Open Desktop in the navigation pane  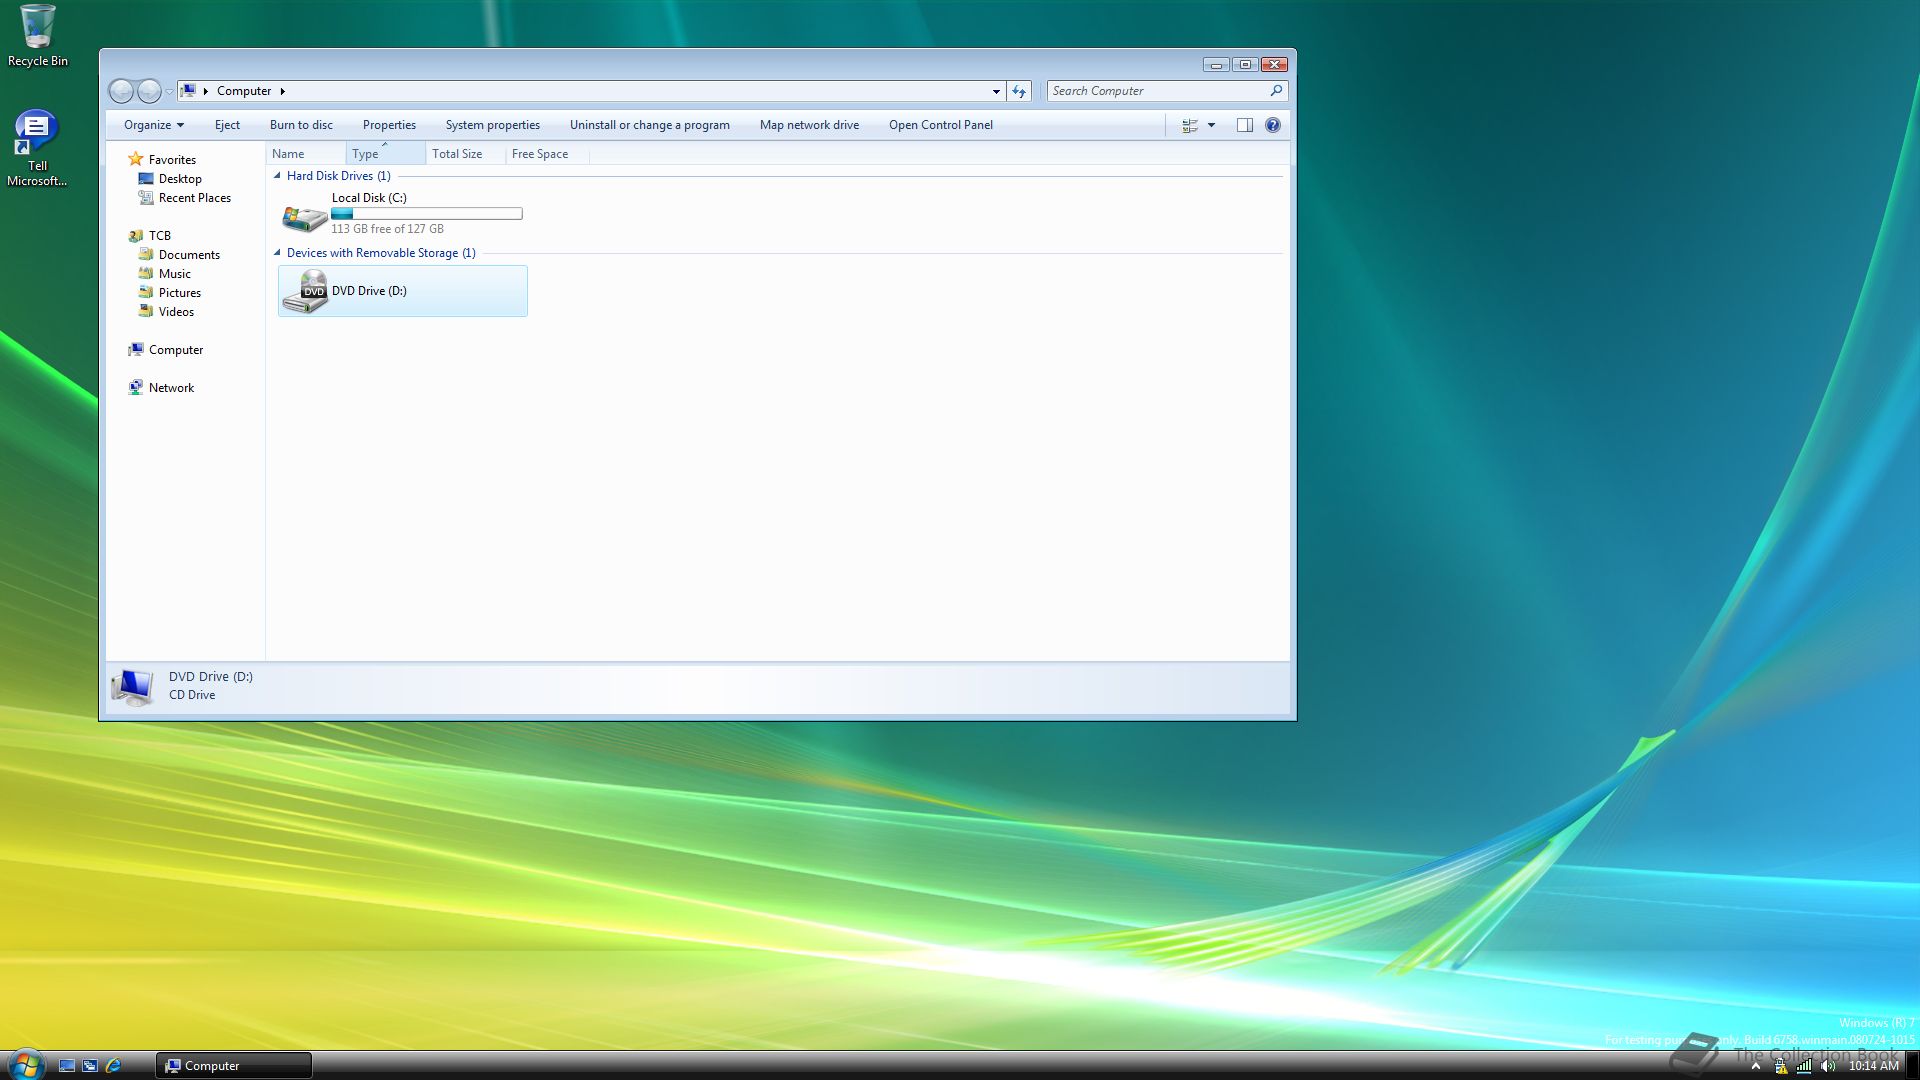point(180,179)
